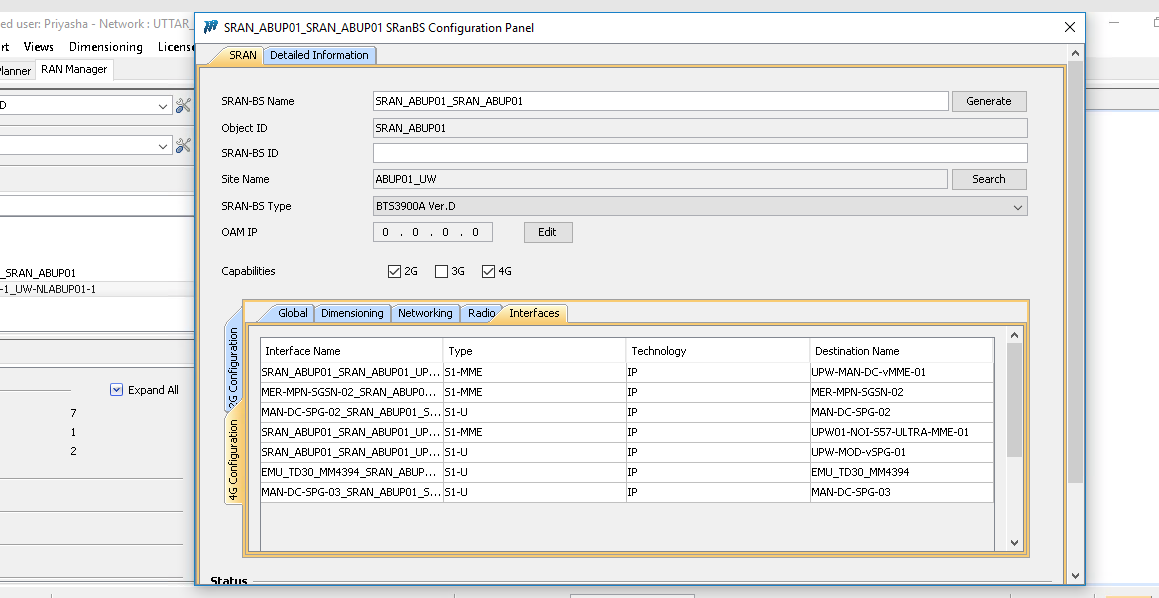This screenshot has height=598, width=1159.
Task: Open the Views menu
Action: (39, 47)
